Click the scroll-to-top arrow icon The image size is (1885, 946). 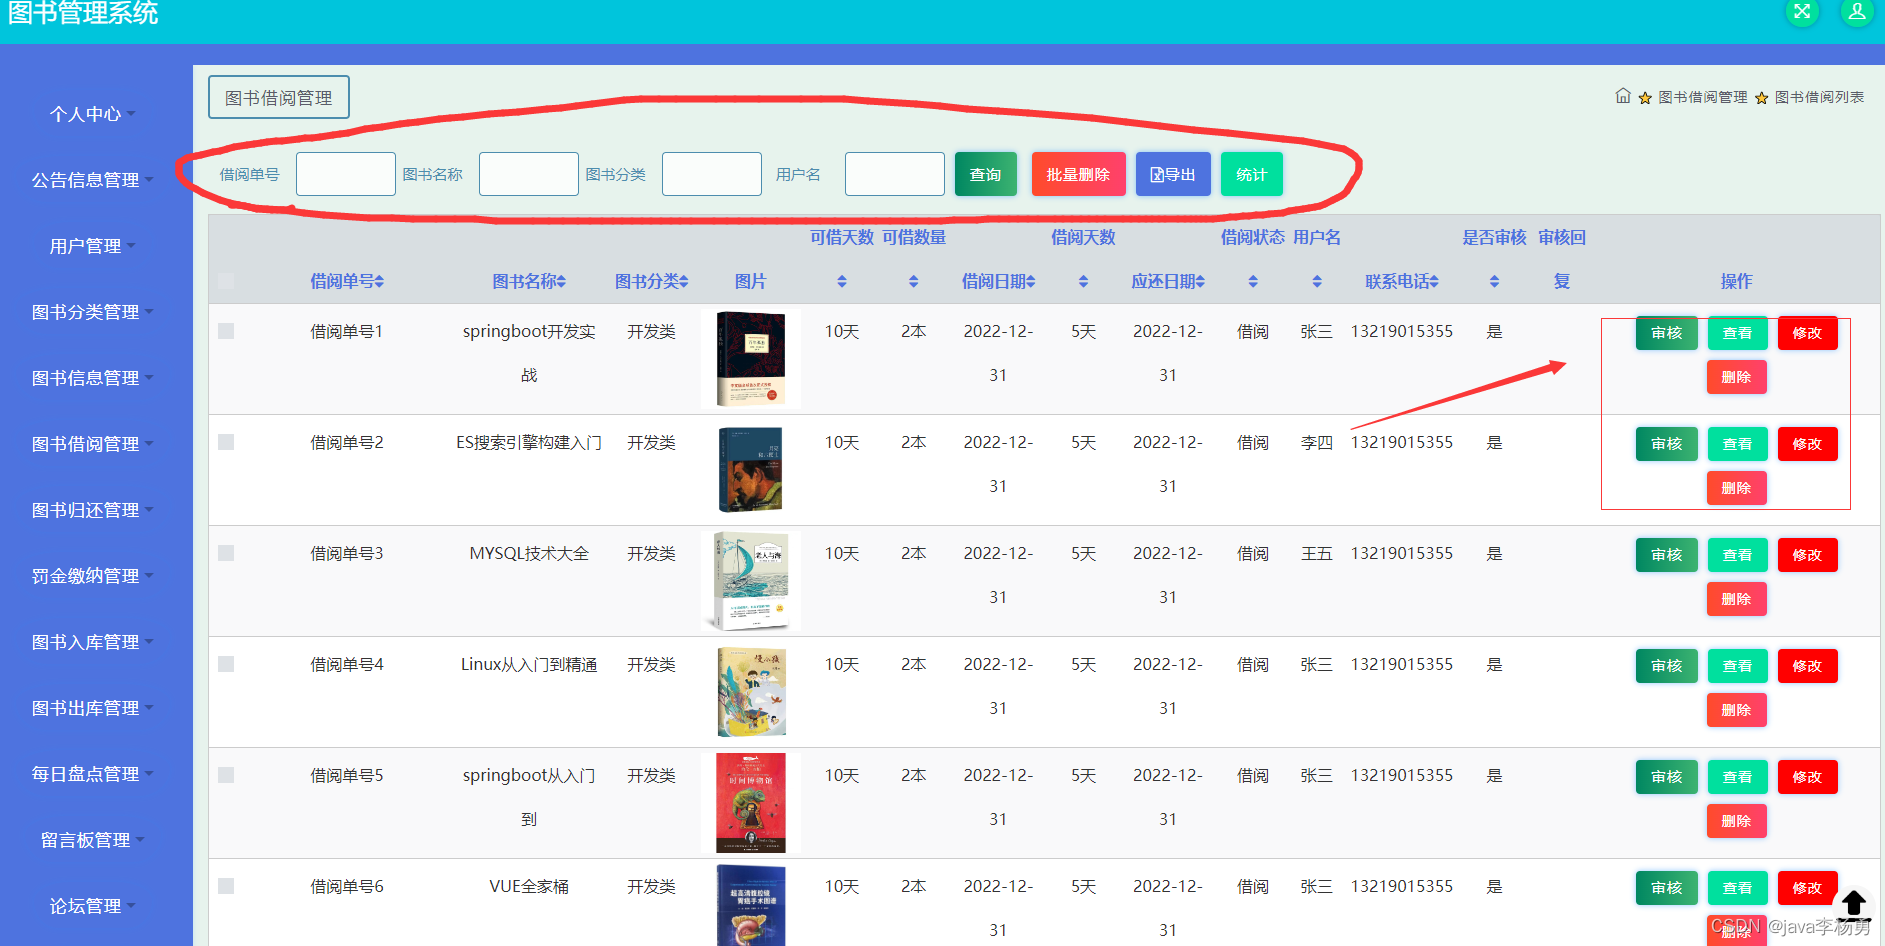click(x=1853, y=904)
